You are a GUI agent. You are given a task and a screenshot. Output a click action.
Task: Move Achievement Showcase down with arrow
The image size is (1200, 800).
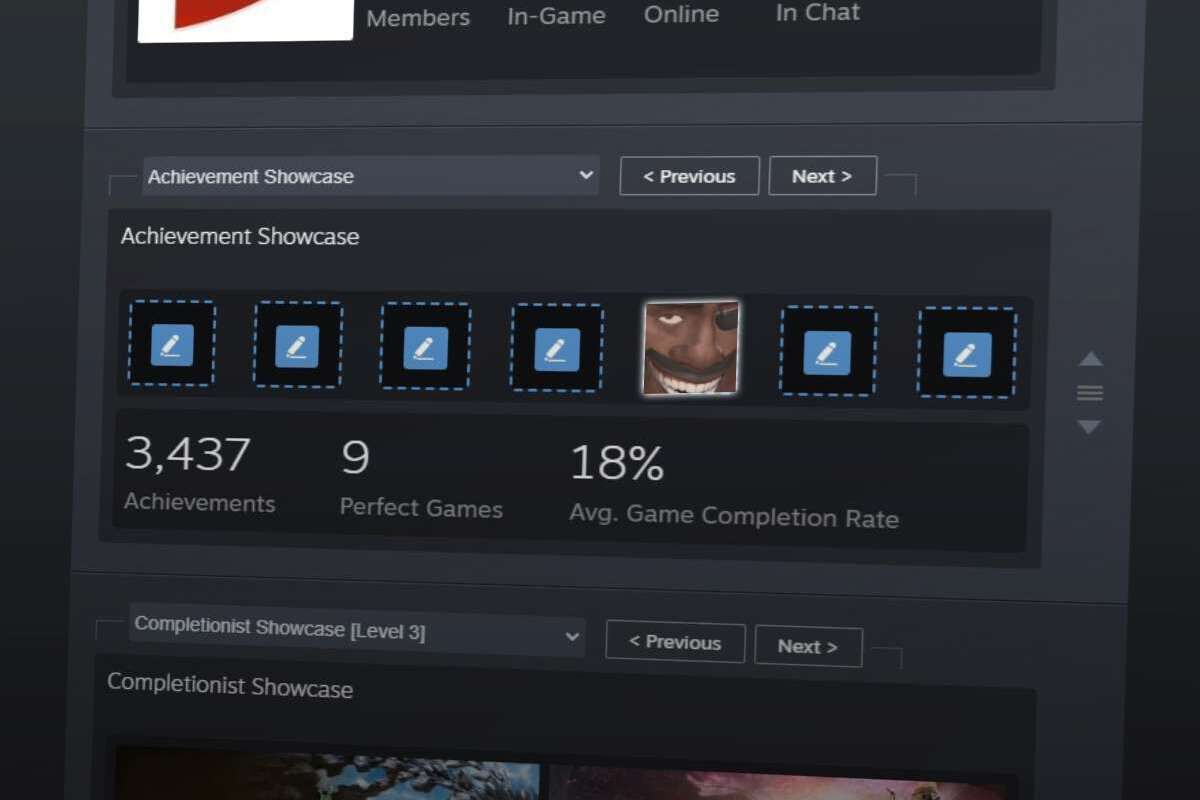(1090, 427)
